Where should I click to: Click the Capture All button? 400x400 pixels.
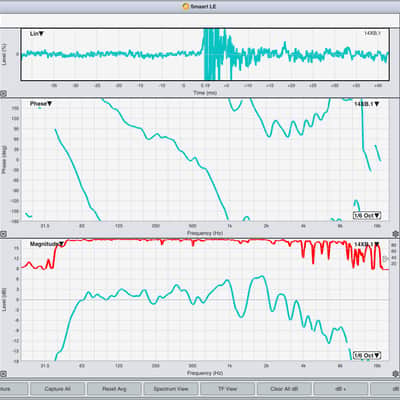point(57,389)
